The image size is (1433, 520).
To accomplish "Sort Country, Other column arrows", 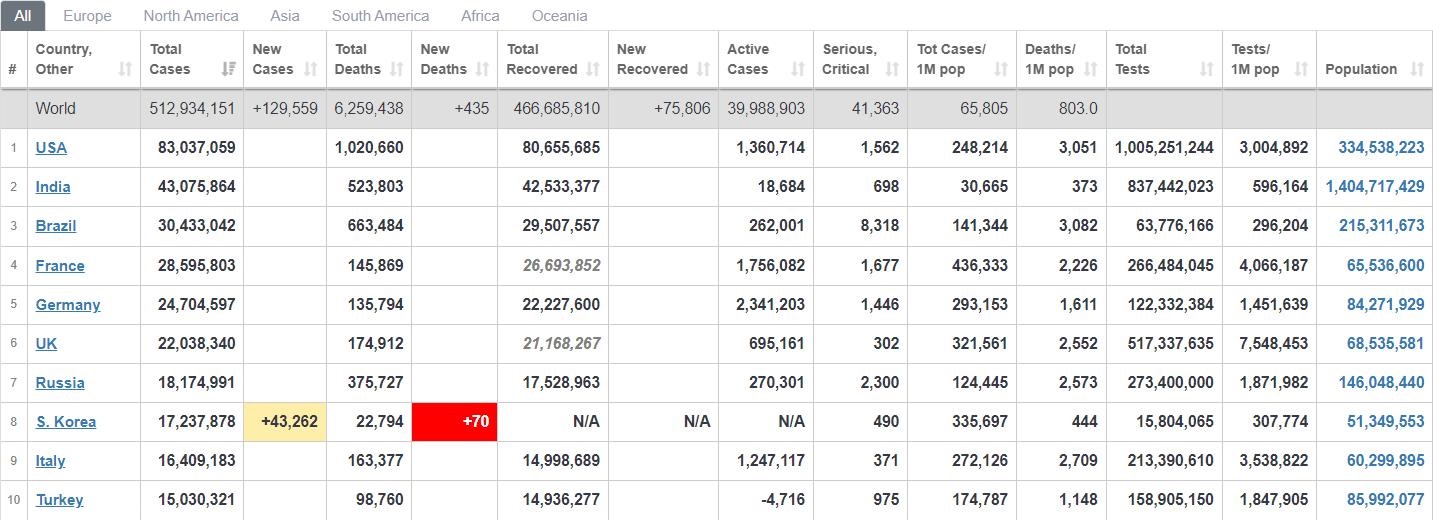I will pyautogui.click(x=125, y=69).
